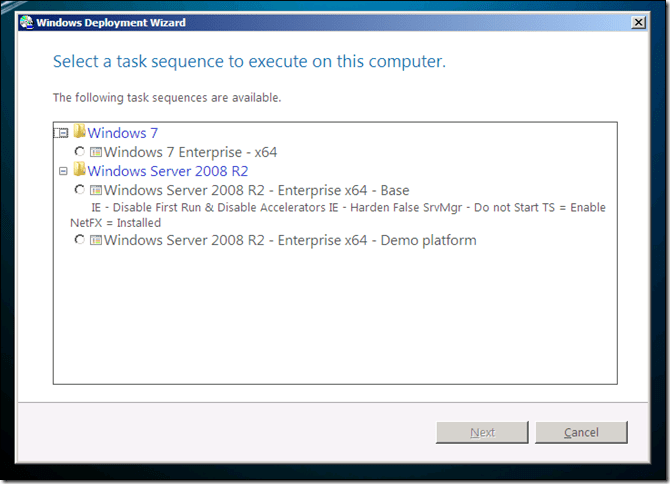Collapse the Windows Server 2008 R2 tree node
Viewport: 670px width, 484px height.
63,171
